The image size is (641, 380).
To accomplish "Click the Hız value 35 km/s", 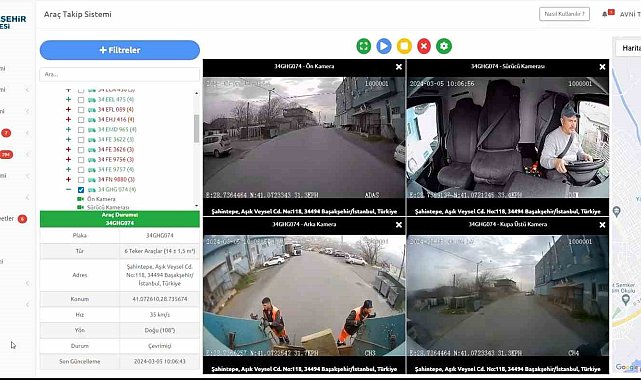I will point(160,315).
